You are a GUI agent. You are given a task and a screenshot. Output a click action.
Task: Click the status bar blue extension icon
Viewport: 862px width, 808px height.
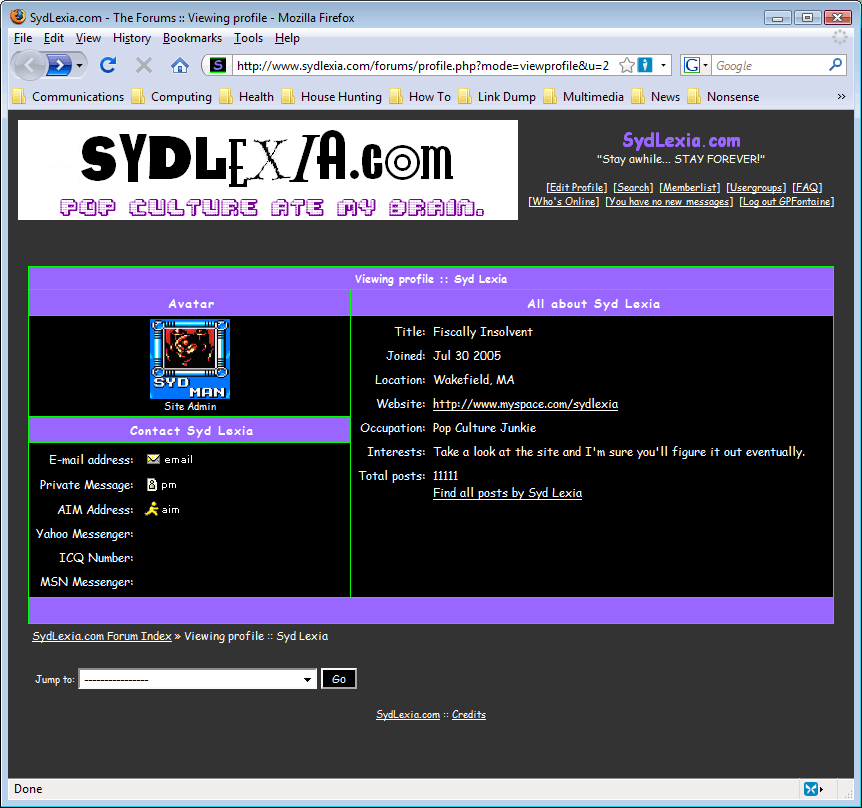point(811,789)
